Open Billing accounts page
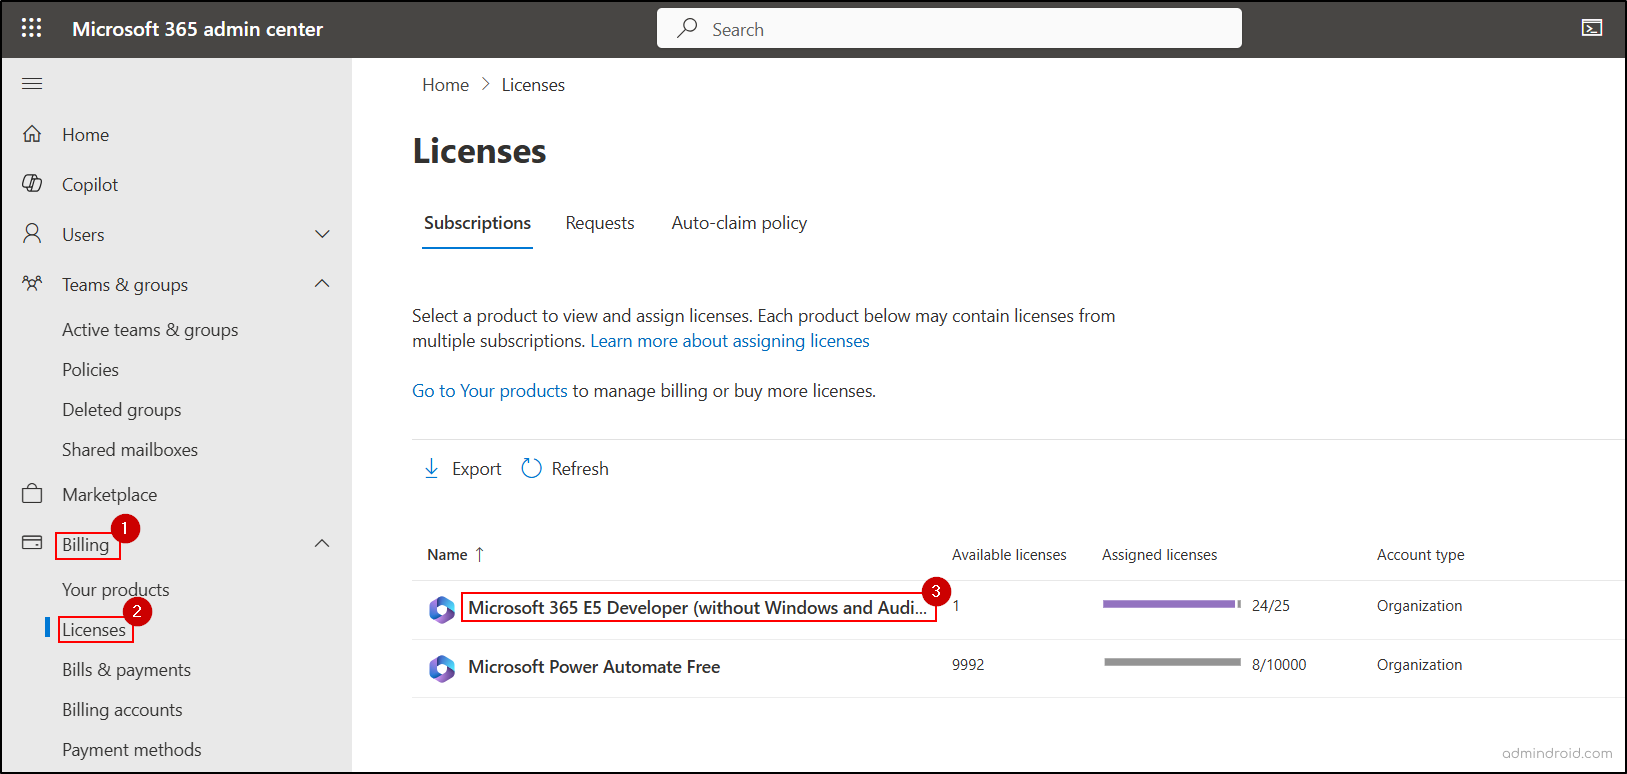Screen dimensions: 1627x774 point(122,709)
